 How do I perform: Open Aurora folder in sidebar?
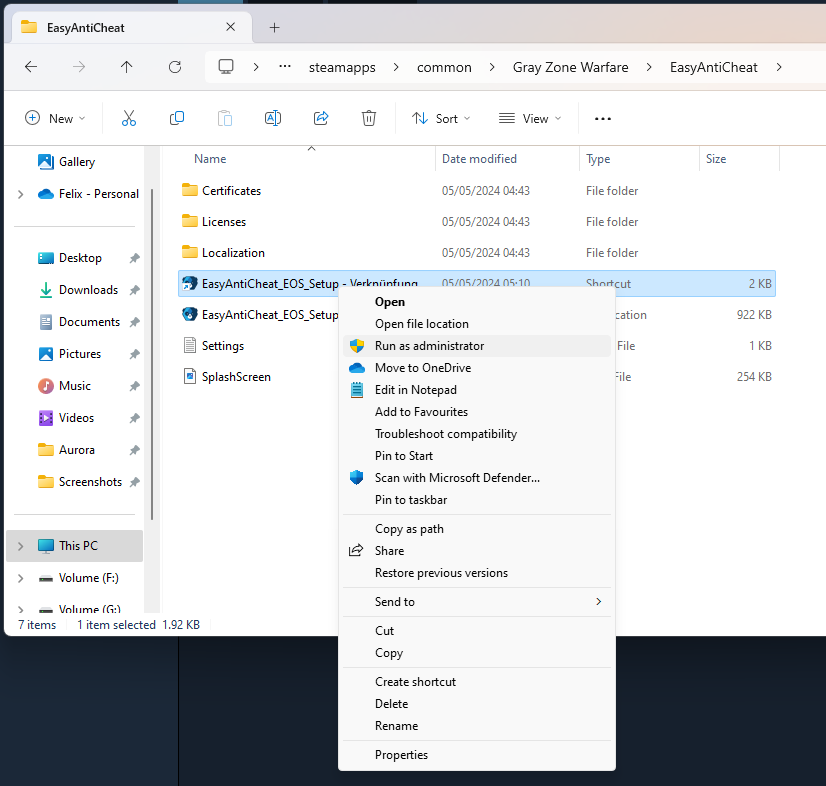[x=77, y=450]
